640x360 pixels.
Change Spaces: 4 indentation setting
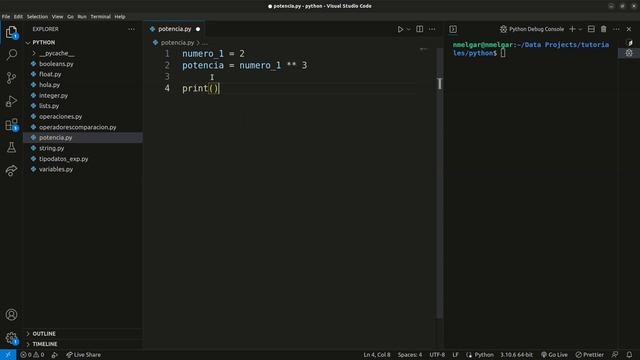(x=410, y=355)
